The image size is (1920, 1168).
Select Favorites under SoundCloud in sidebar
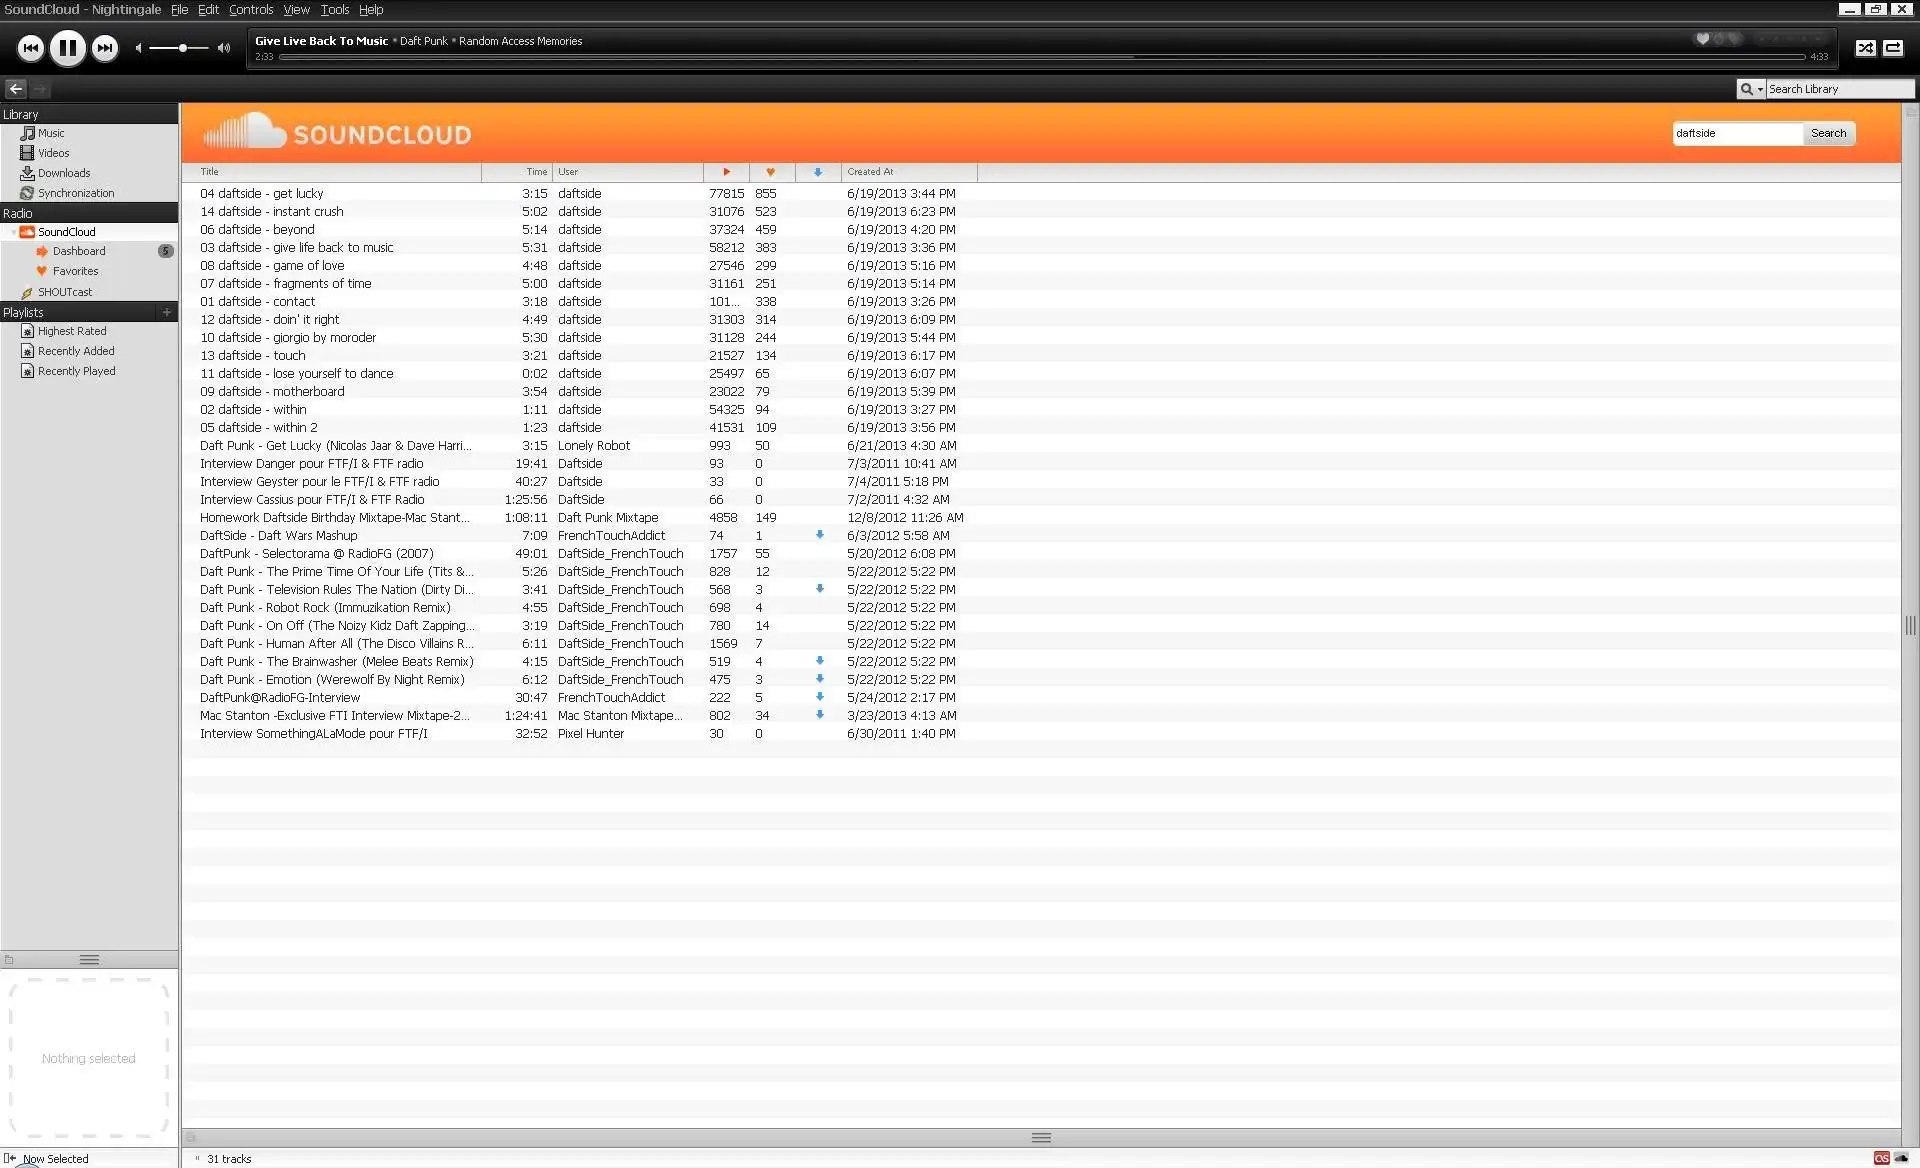[x=74, y=270]
